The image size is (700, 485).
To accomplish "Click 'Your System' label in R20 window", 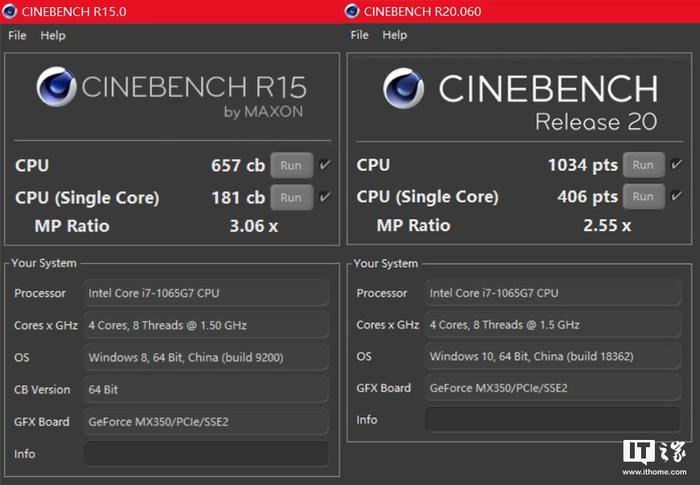I will click(x=386, y=263).
